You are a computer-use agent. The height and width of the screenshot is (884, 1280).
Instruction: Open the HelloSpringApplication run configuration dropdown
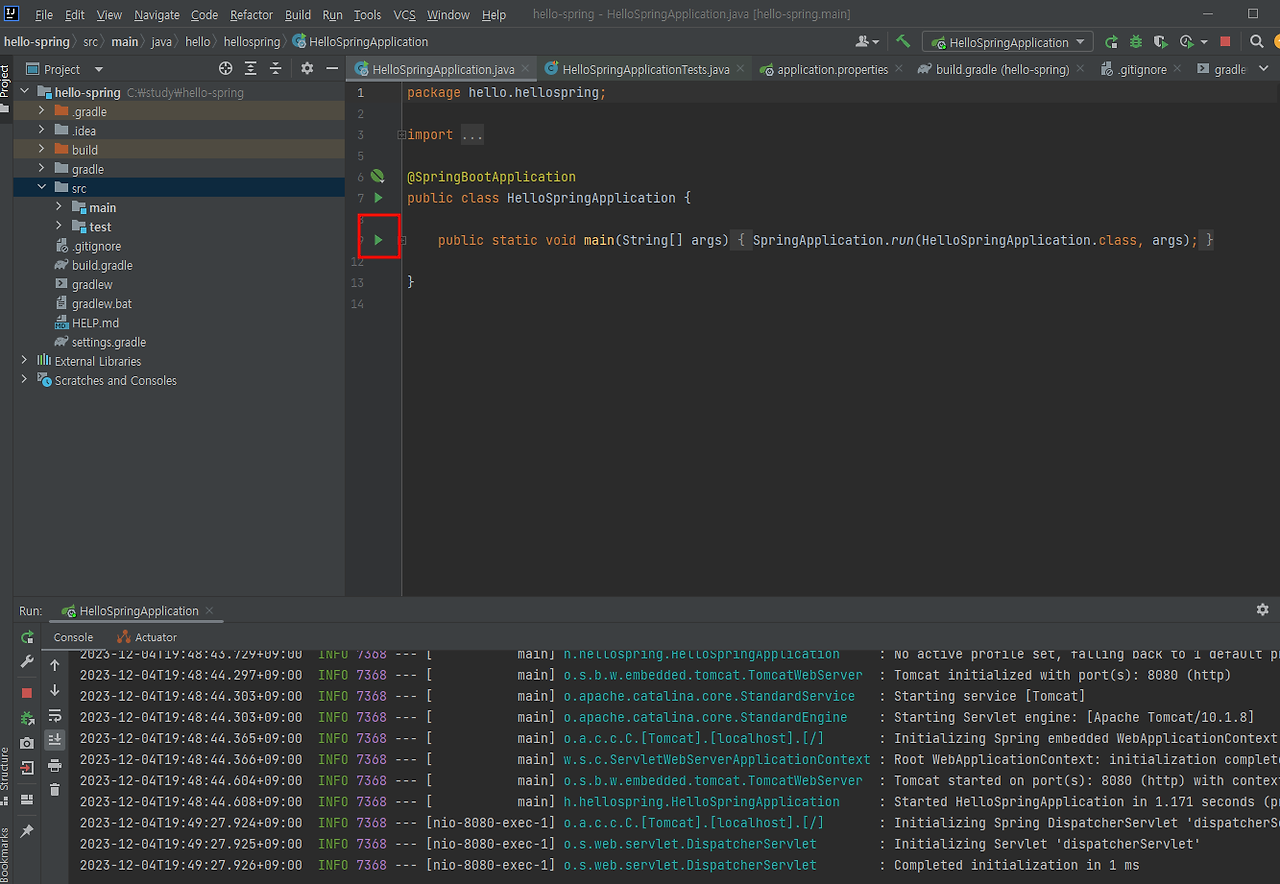point(1008,42)
